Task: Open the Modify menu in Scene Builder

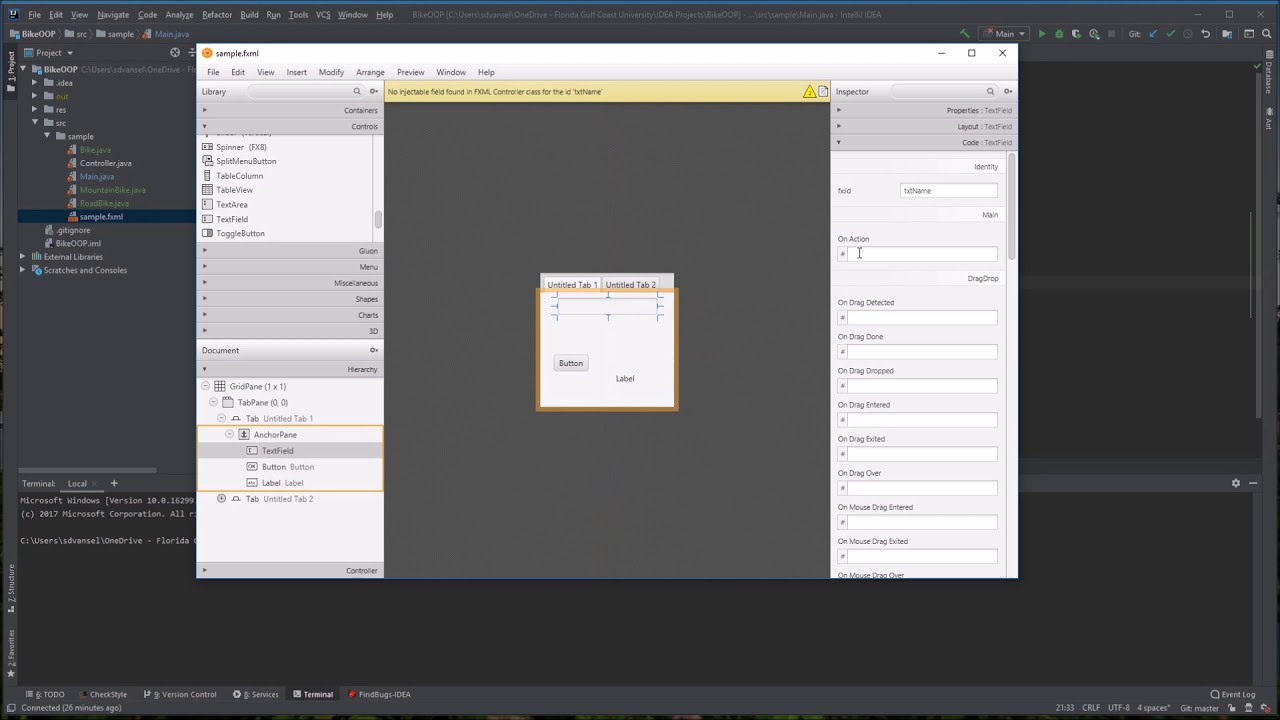Action: pos(331,72)
